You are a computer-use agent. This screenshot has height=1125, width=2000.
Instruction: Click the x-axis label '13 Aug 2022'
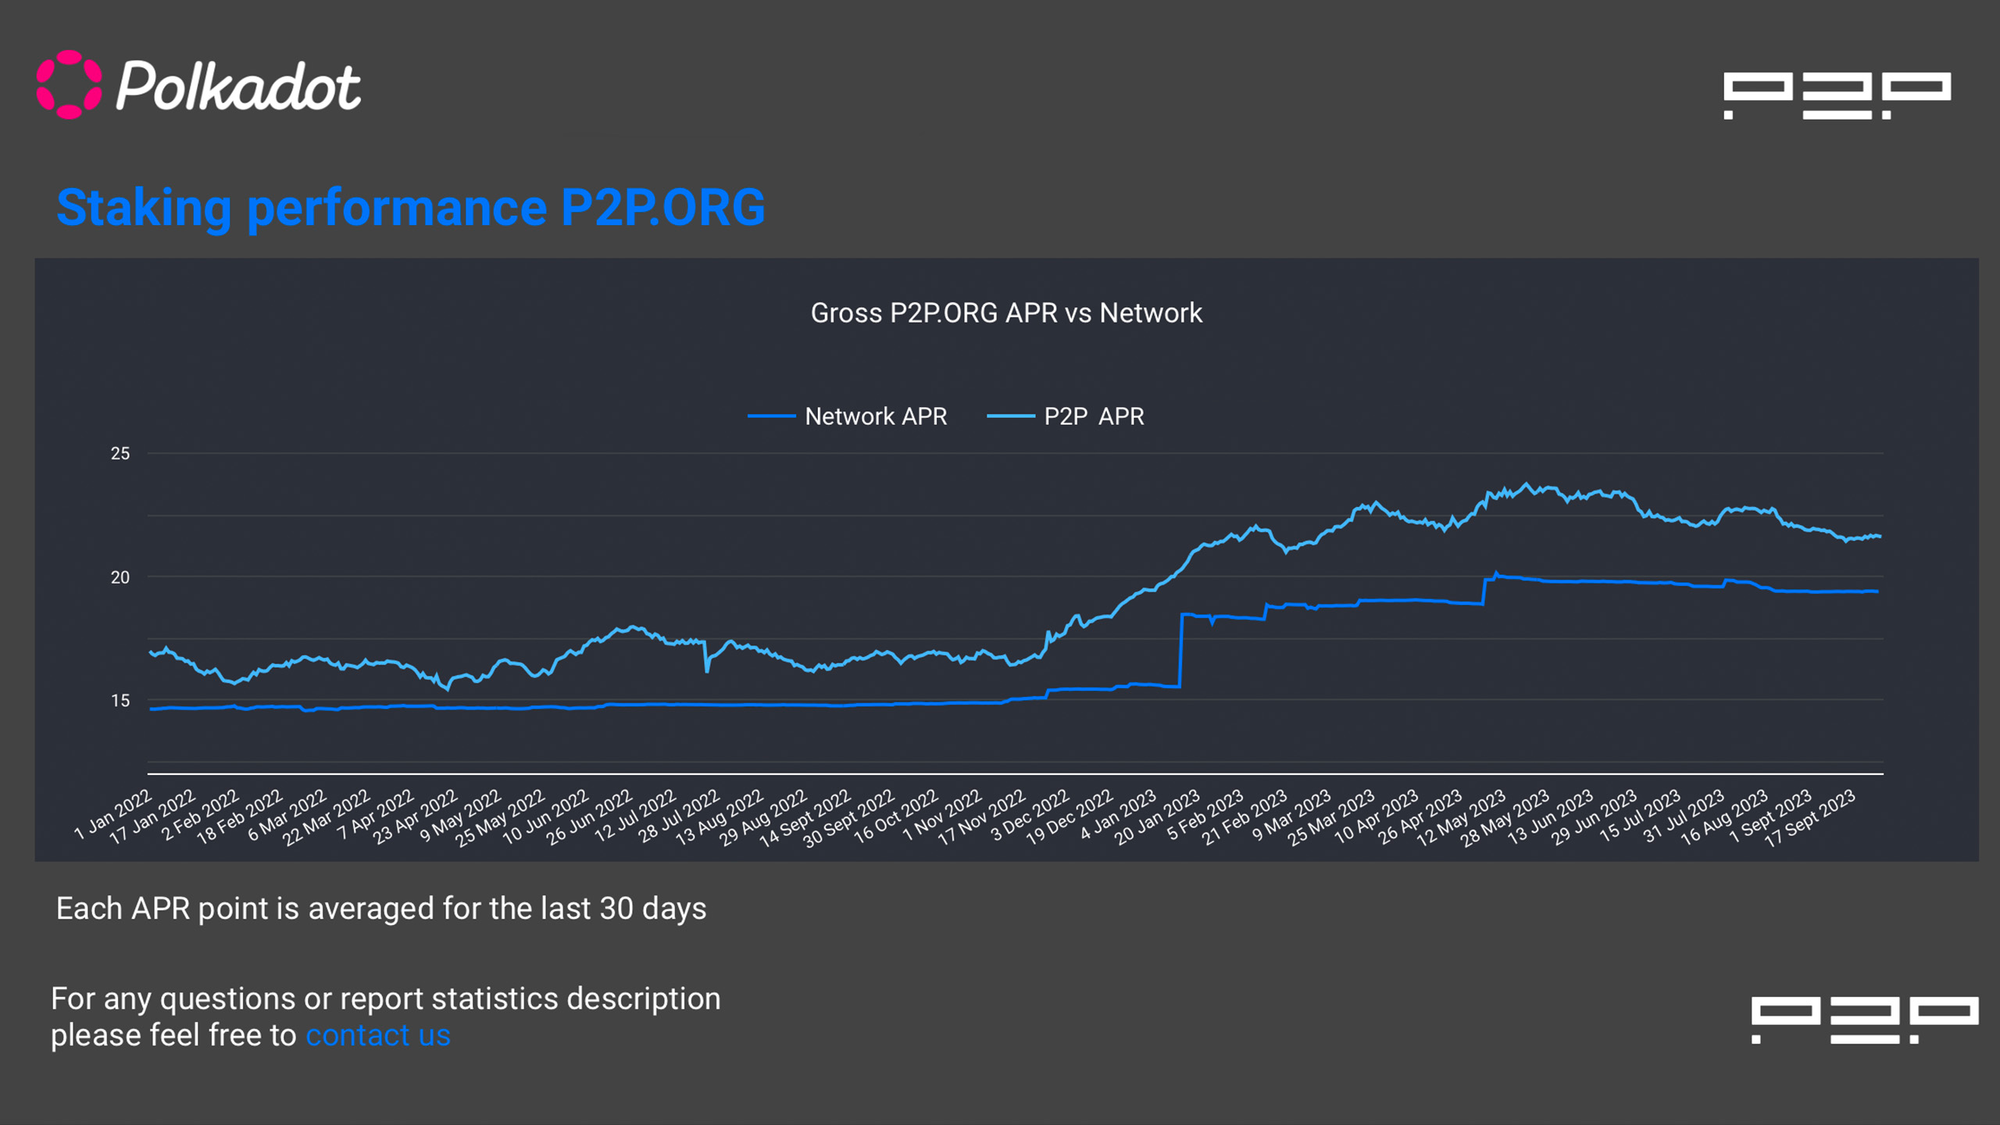tap(720, 818)
